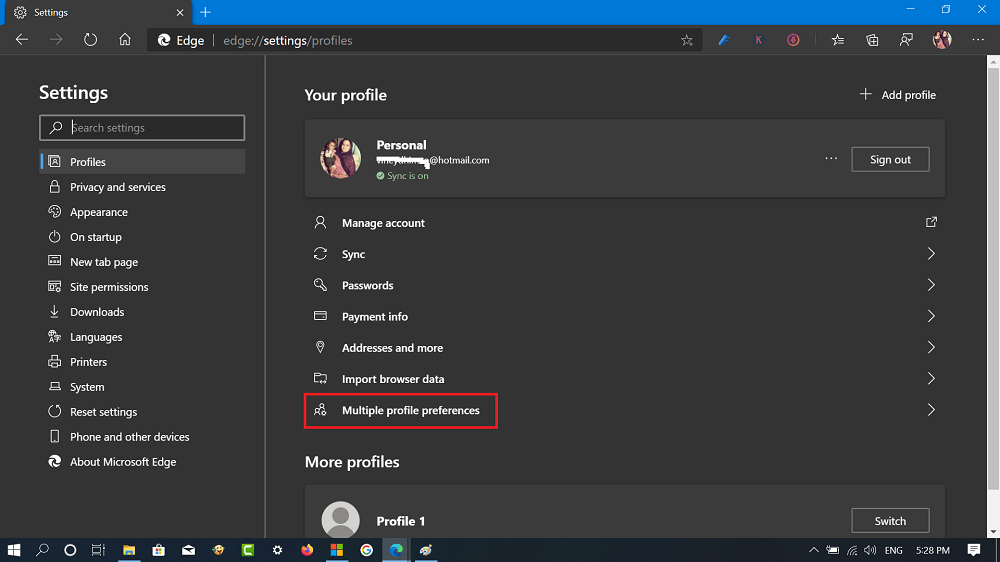Show hidden system tray icons arrow
The height and width of the screenshot is (562, 1000).
814,550
